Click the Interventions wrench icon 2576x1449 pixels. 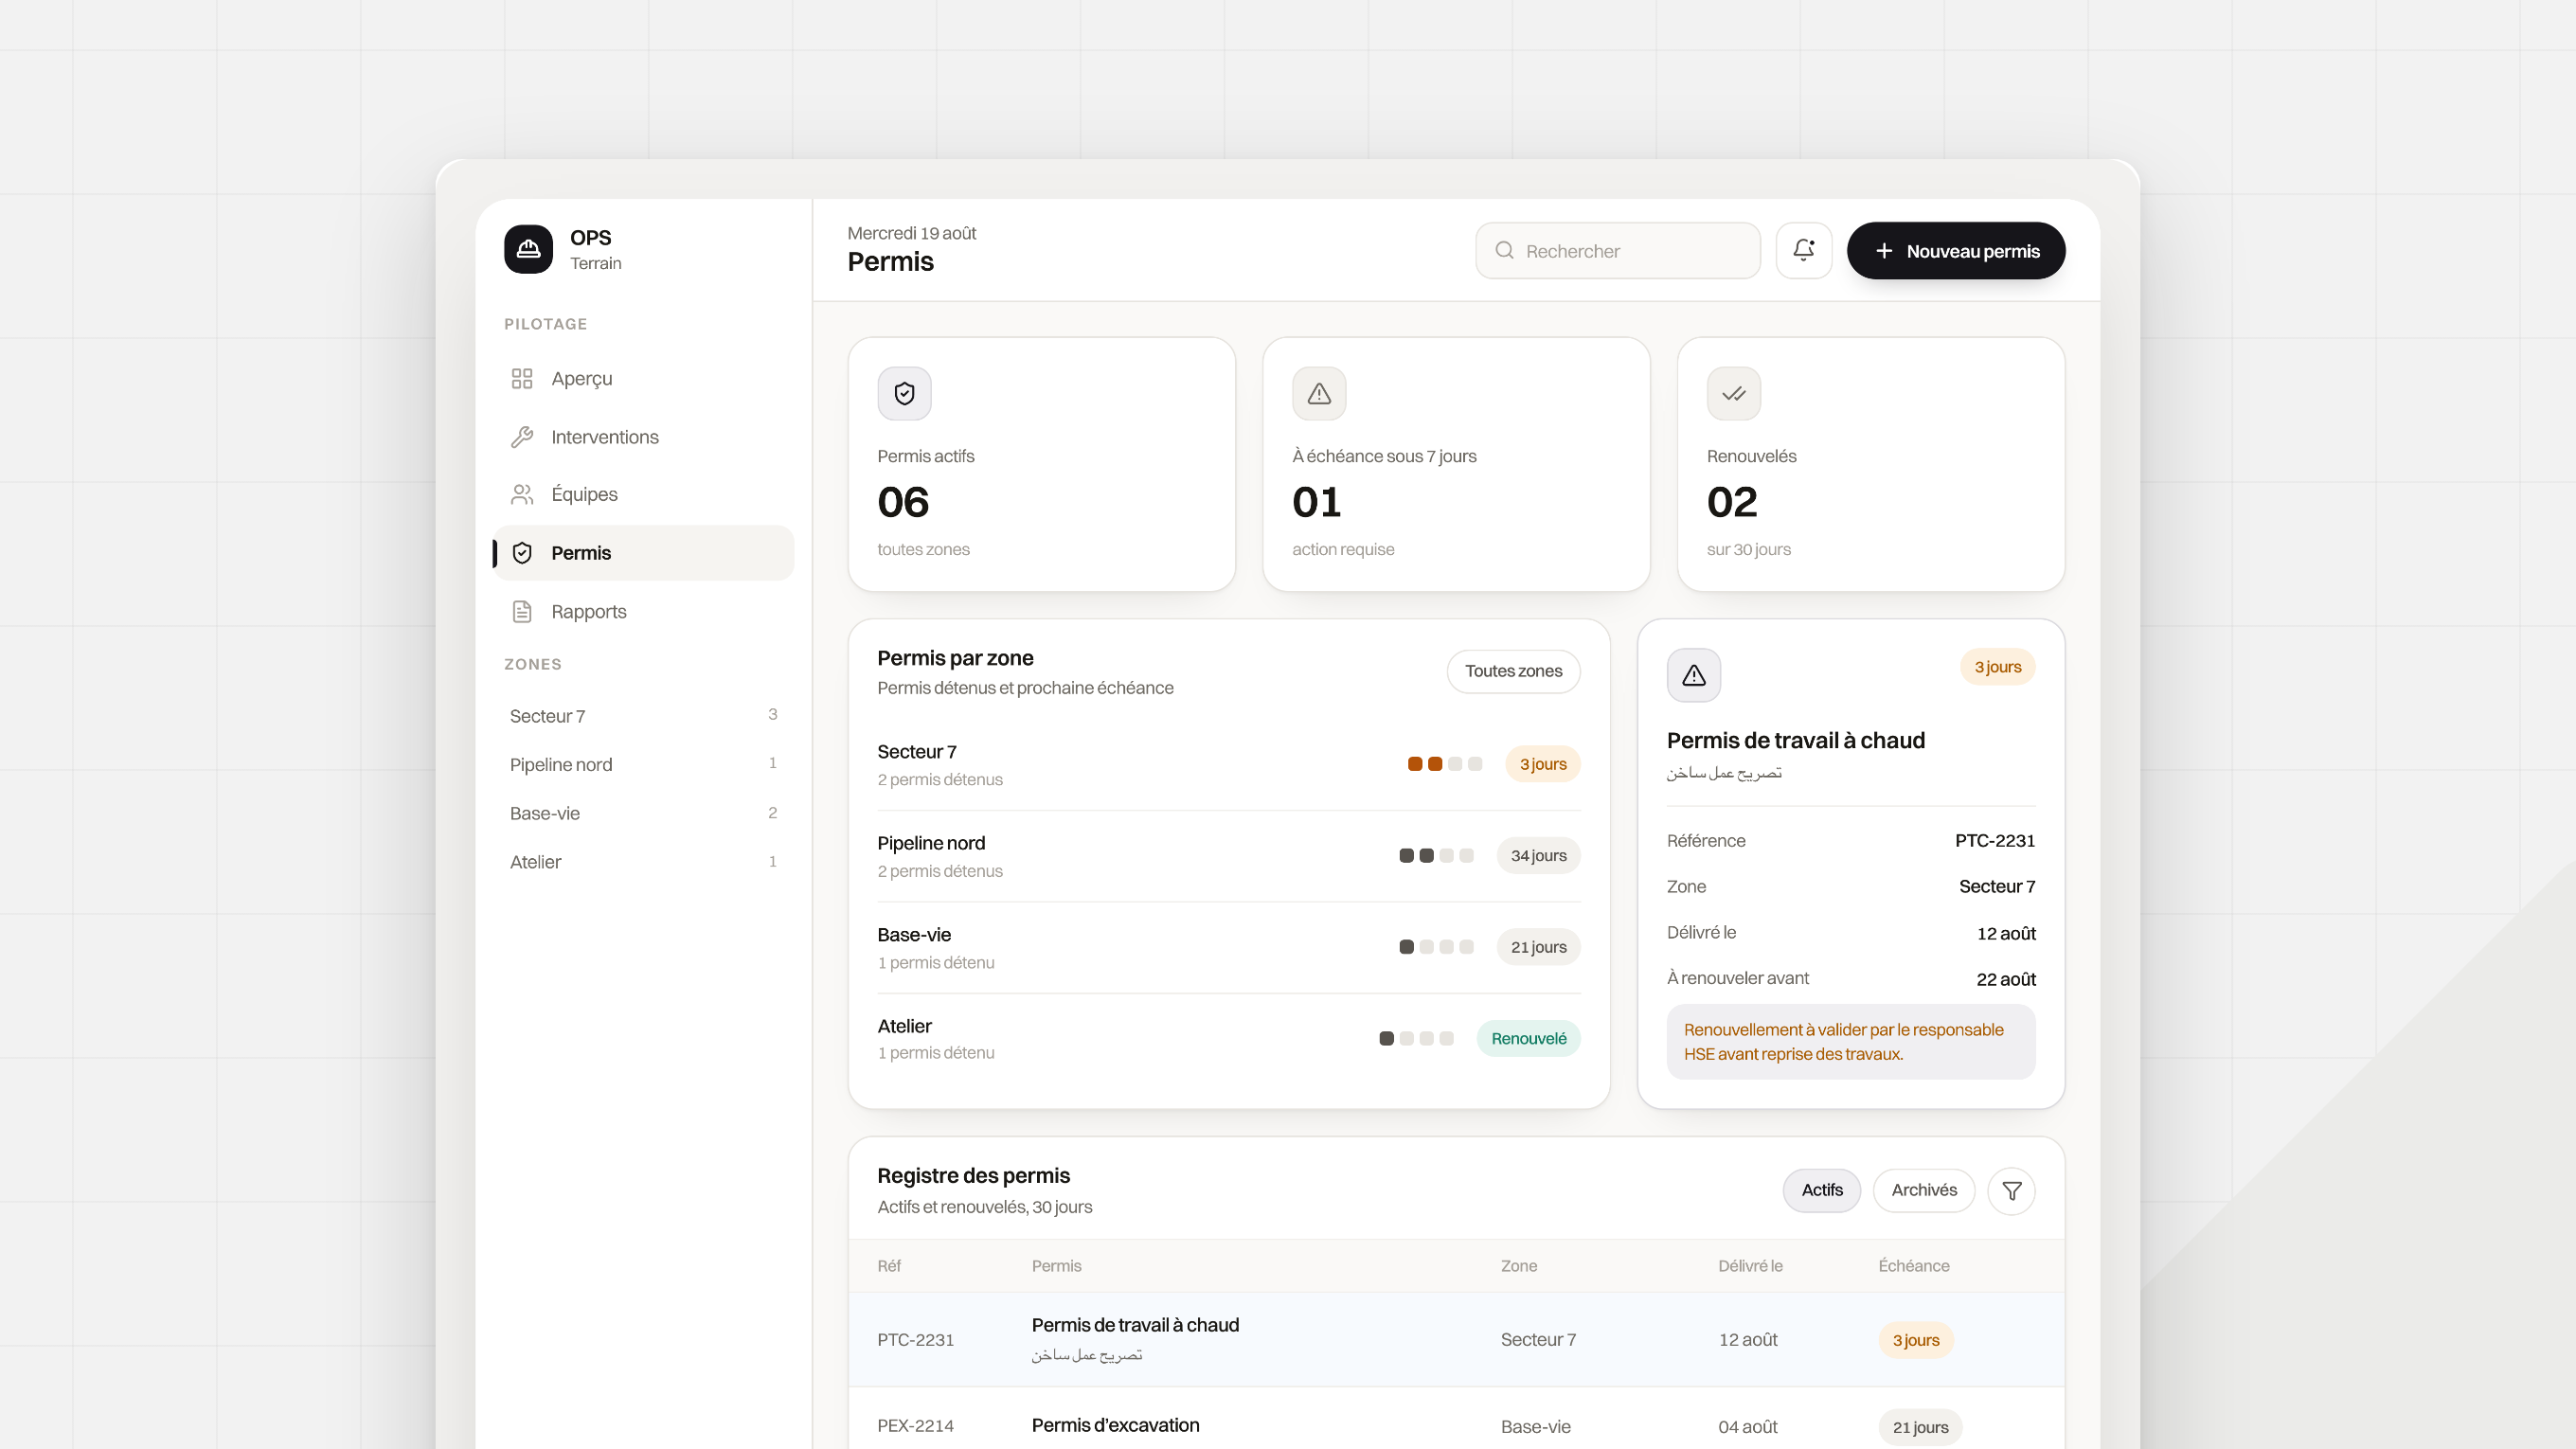tap(522, 437)
